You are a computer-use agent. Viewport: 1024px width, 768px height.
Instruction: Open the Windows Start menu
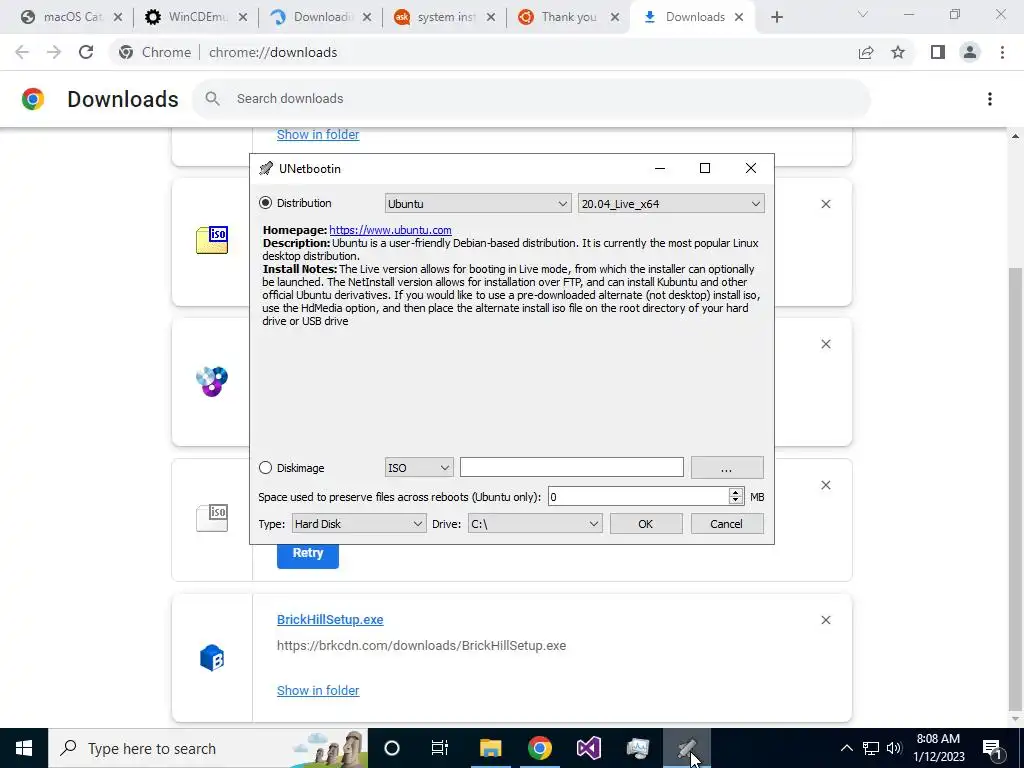24,748
